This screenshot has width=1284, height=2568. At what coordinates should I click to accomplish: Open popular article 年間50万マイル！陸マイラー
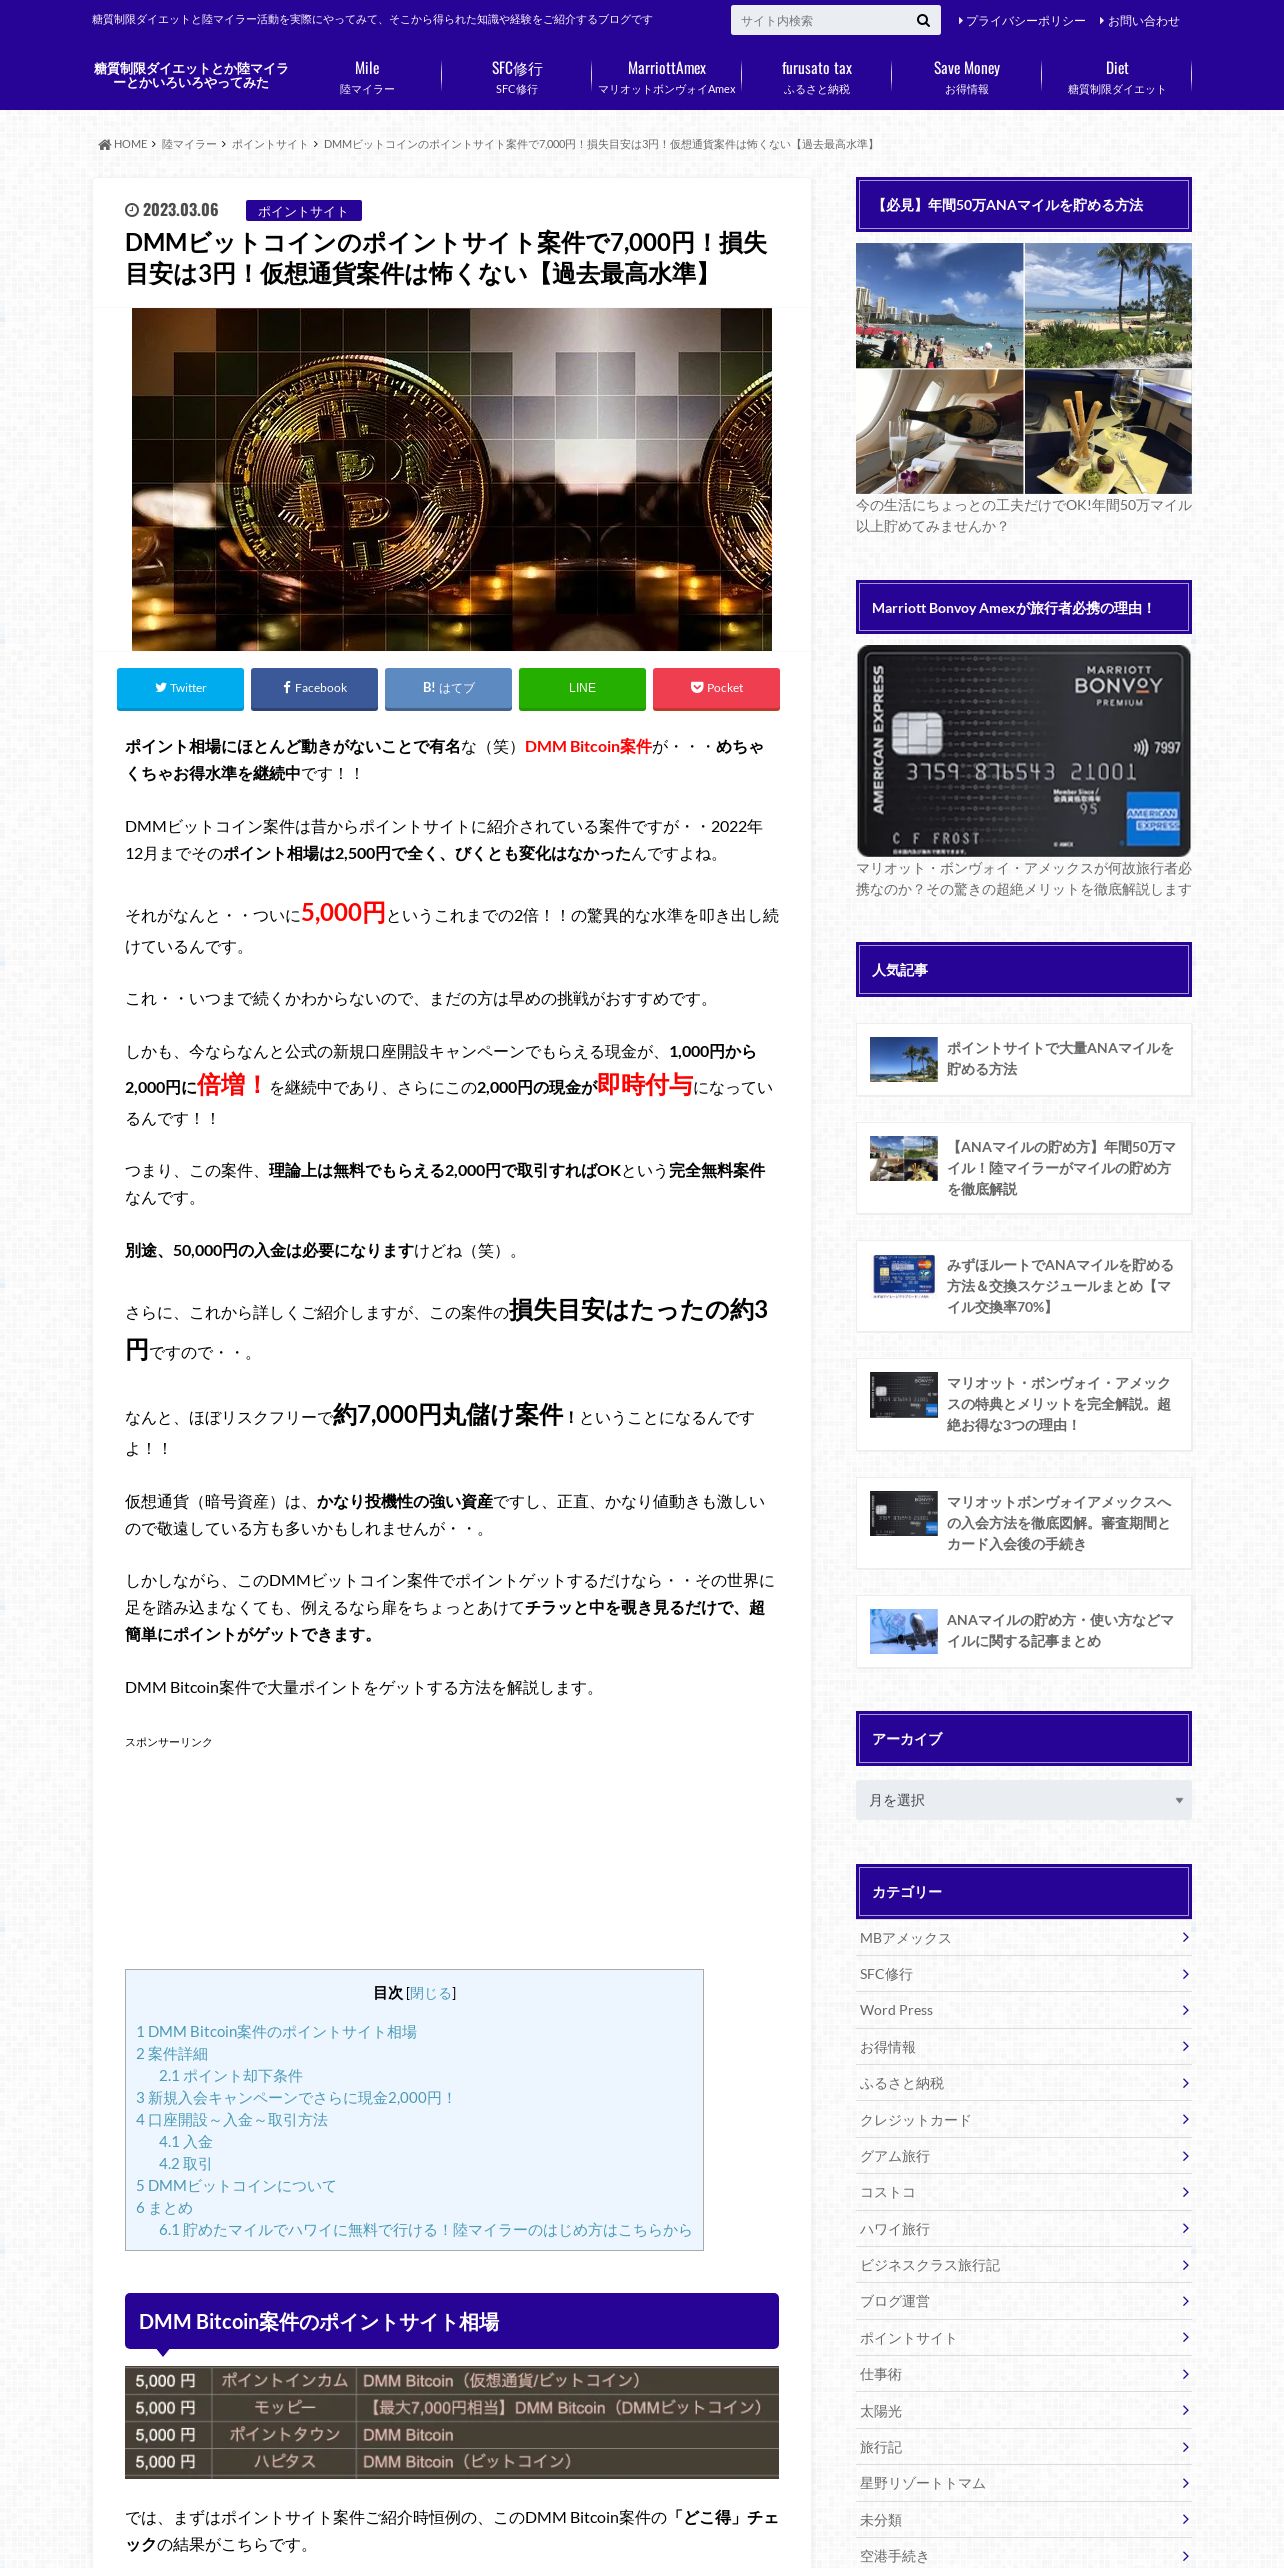pos(1024,1168)
